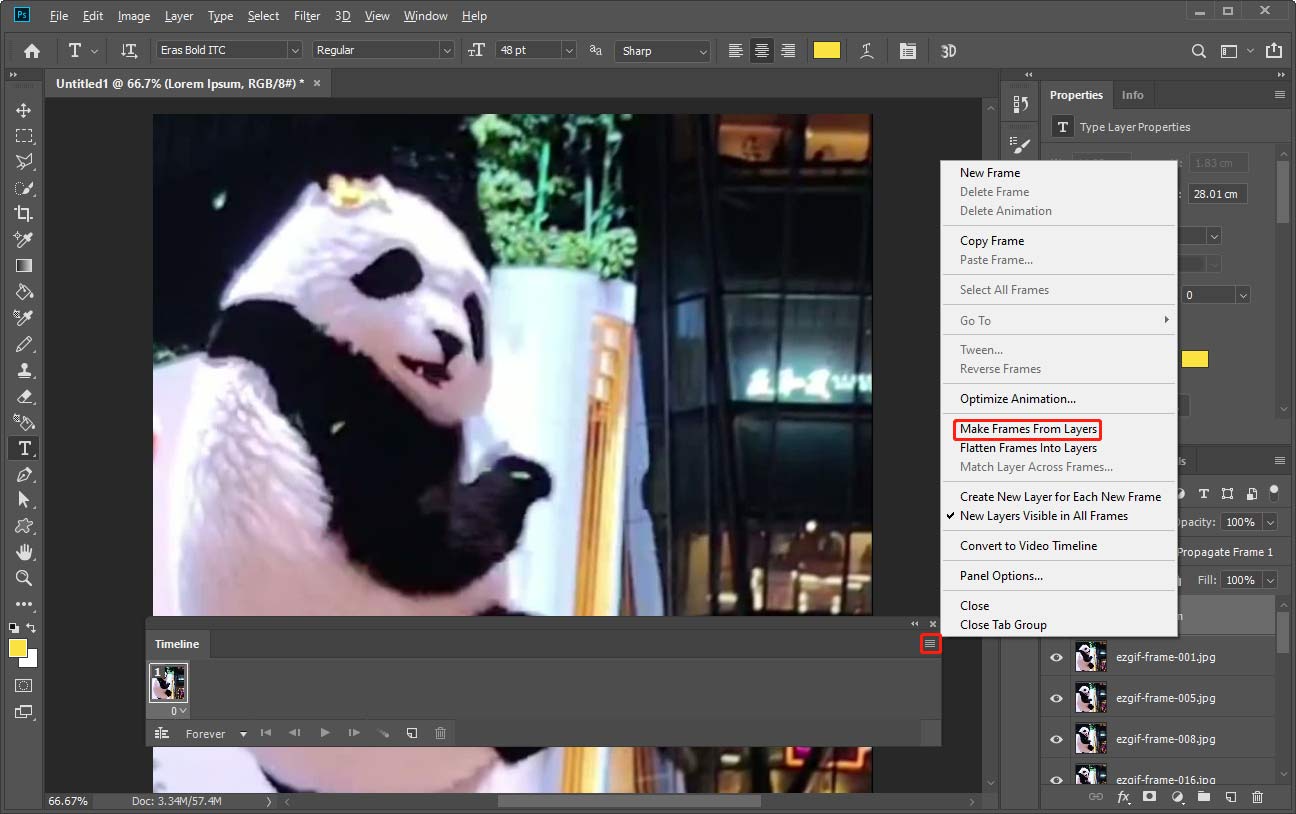Select the Hand tool
Image resolution: width=1296 pixels, height=814 pixels.
point(24,552)
